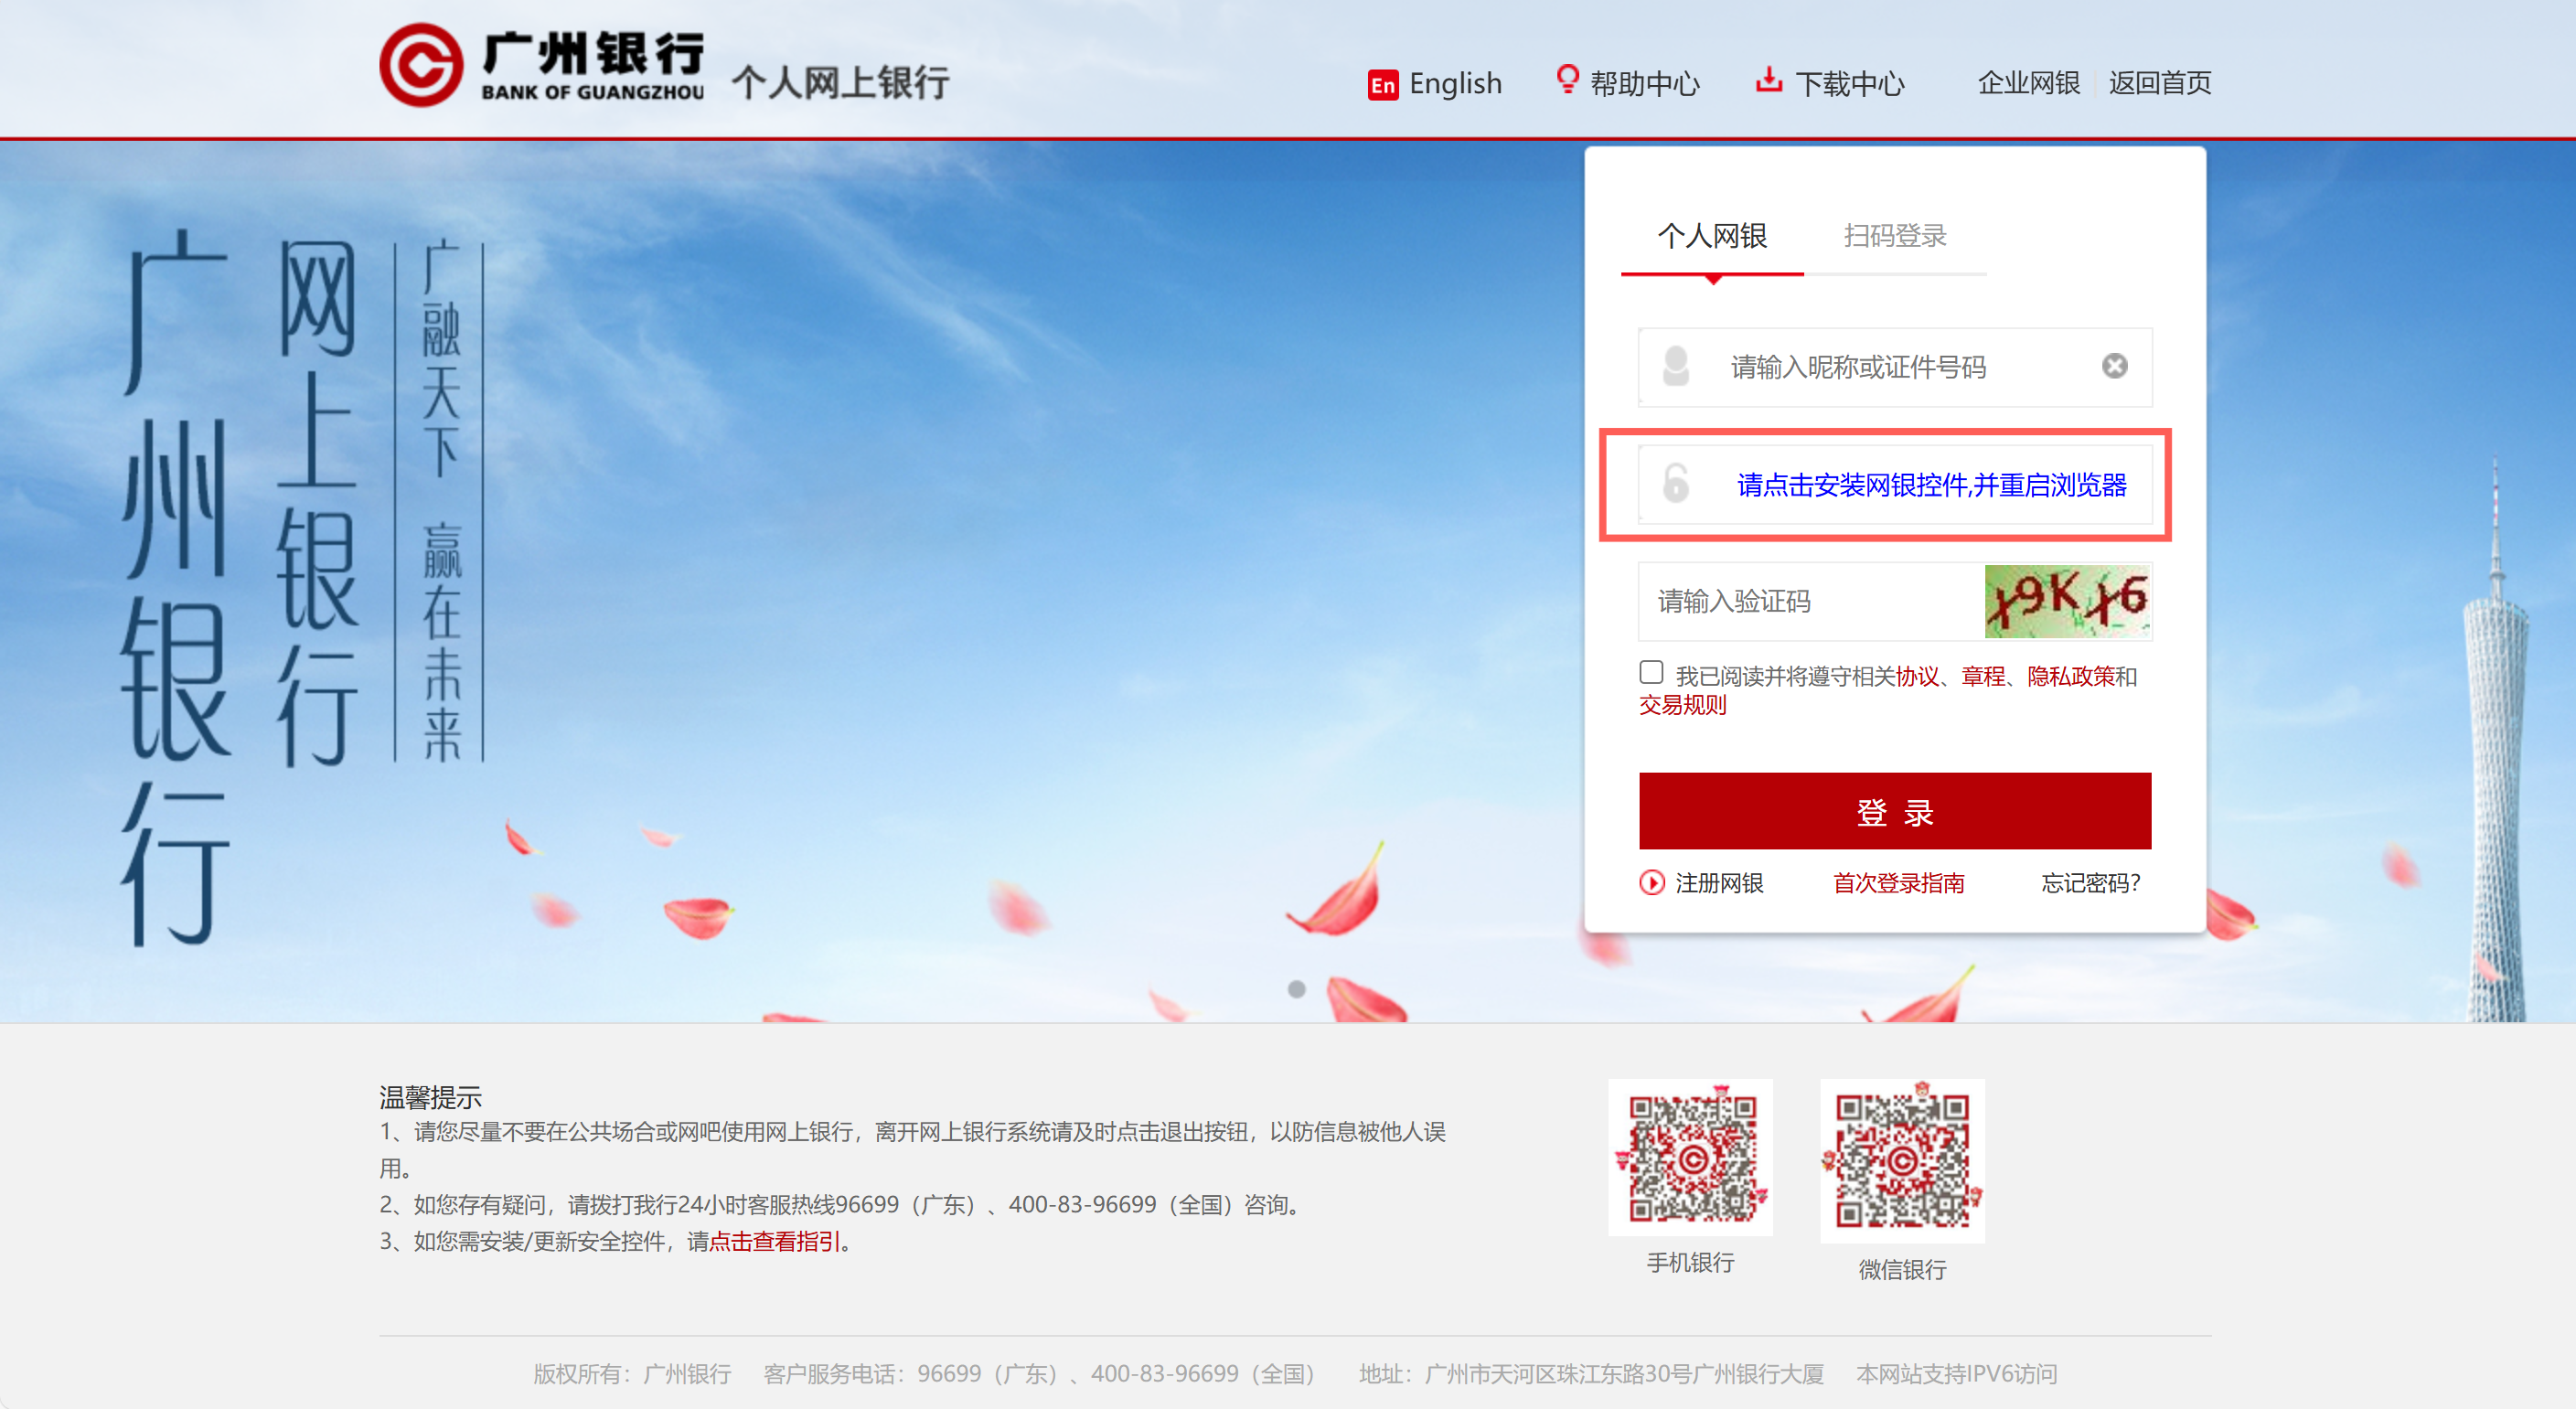Click the 手机银行 QR code
Image resolution: width=2576 pixels, height=1409 pixels.
tap(1690, 1157)
